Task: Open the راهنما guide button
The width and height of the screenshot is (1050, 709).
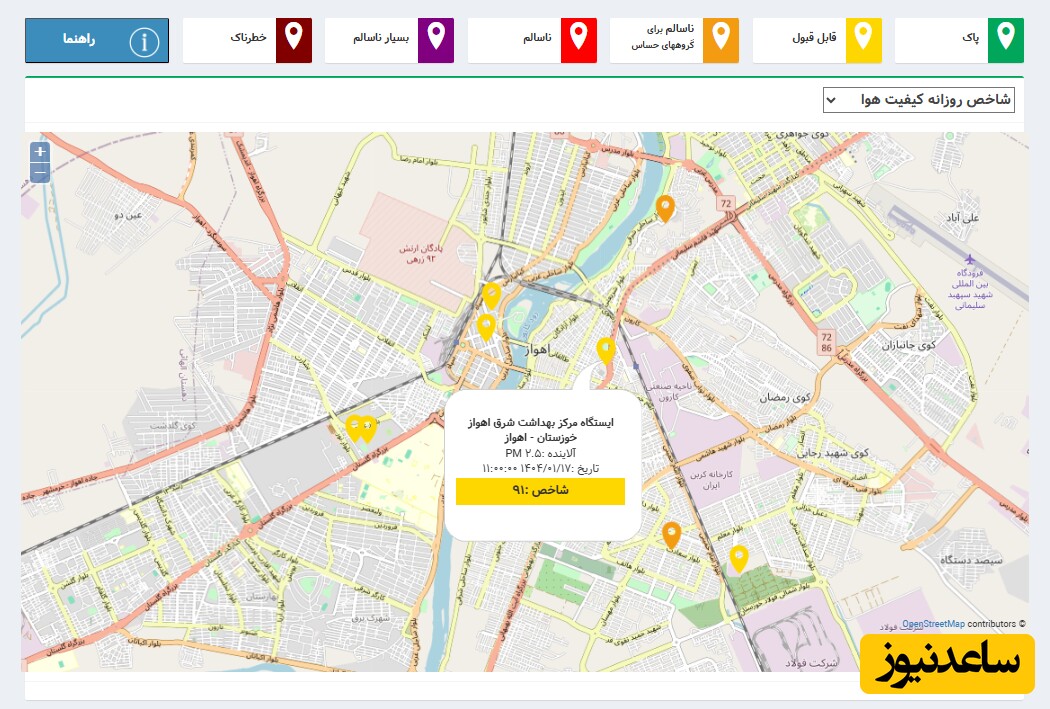Action: pyautogui.click(x=97, y=40)
